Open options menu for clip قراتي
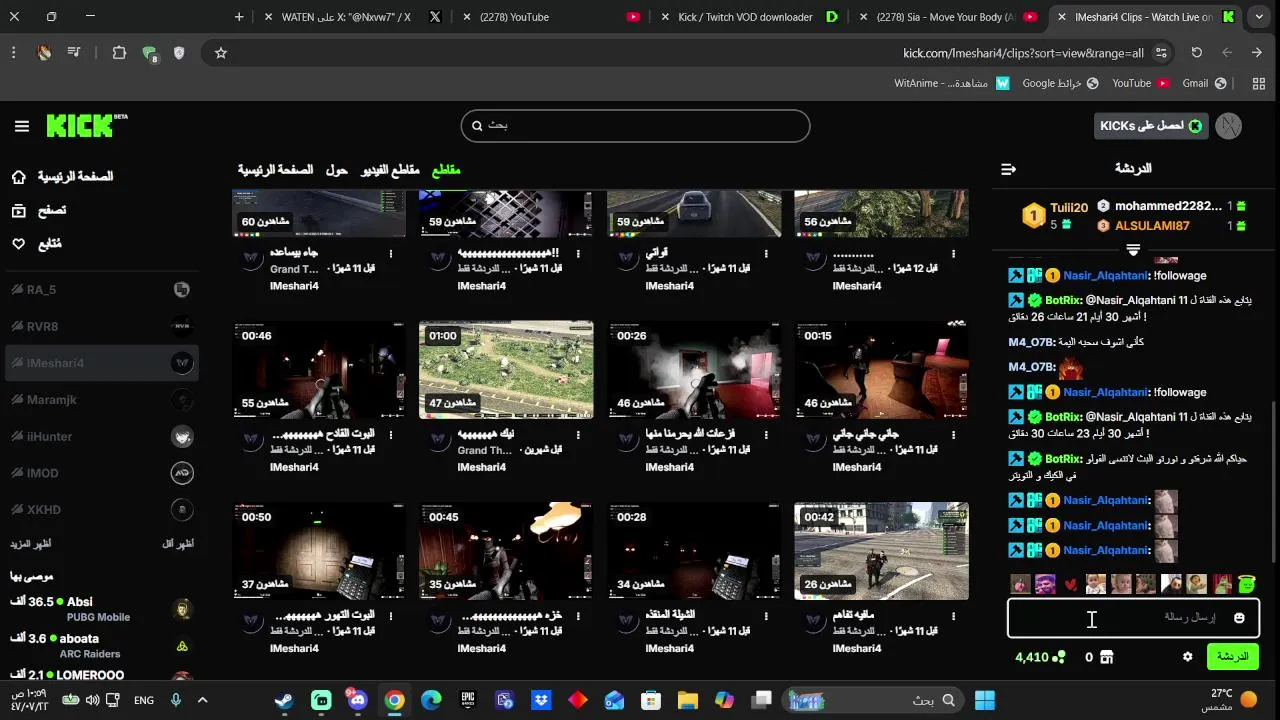Screen dimensions: 1280x720 coord(766,254)
